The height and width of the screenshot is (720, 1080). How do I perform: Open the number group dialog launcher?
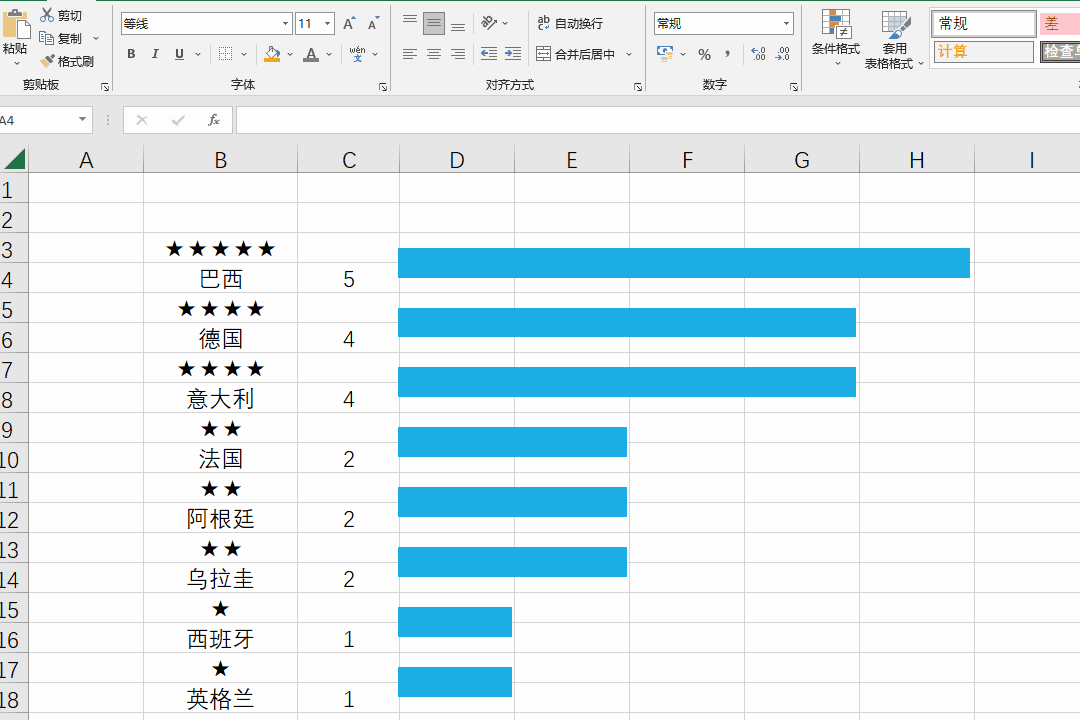[x=794, y=87]
